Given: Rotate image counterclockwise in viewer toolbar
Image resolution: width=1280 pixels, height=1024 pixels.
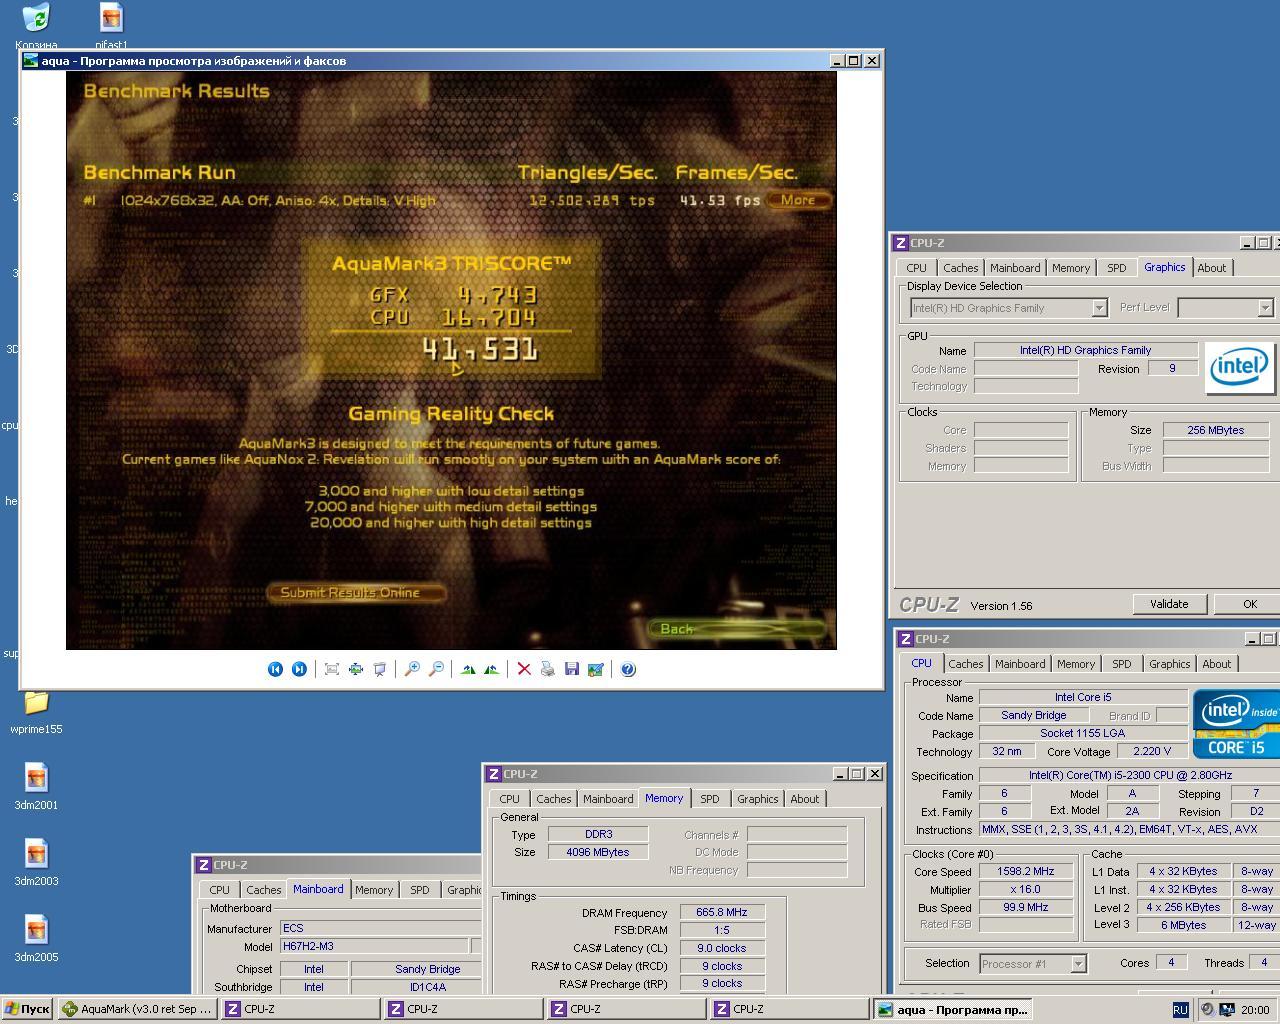Looking at the screenshot, I should [491, 669].
